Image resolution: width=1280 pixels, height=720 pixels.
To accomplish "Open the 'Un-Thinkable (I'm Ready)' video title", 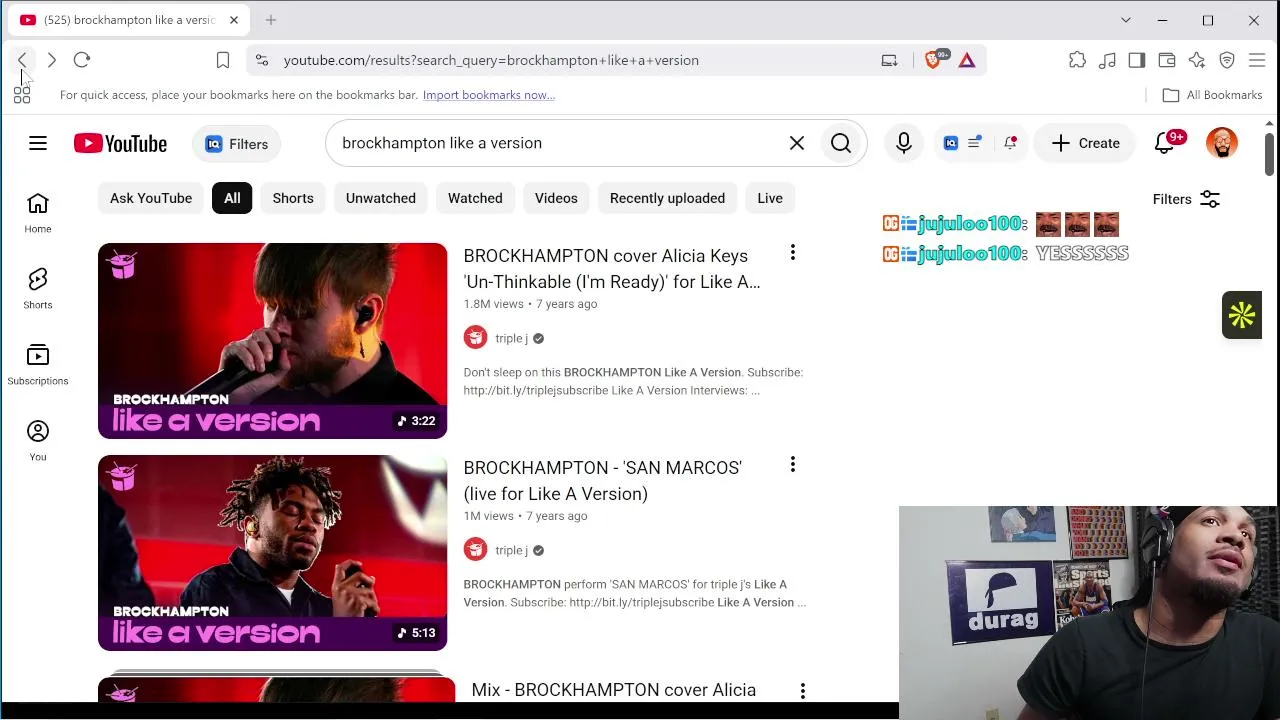I will coord(612,269).
